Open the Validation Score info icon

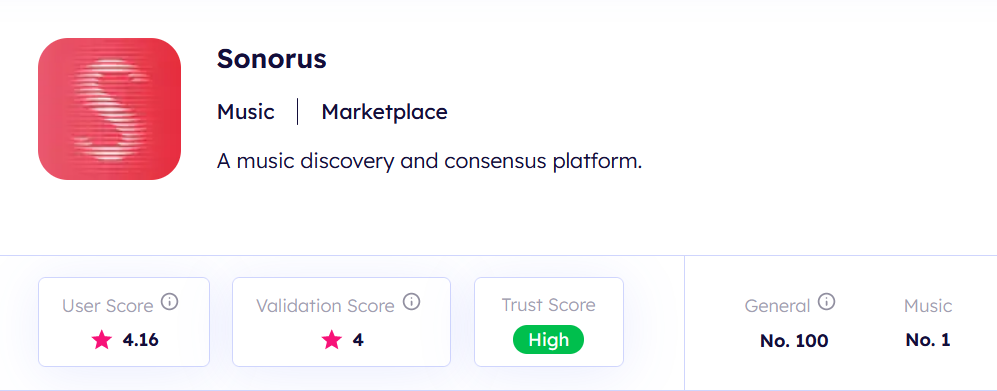click(x=411, y=301)
